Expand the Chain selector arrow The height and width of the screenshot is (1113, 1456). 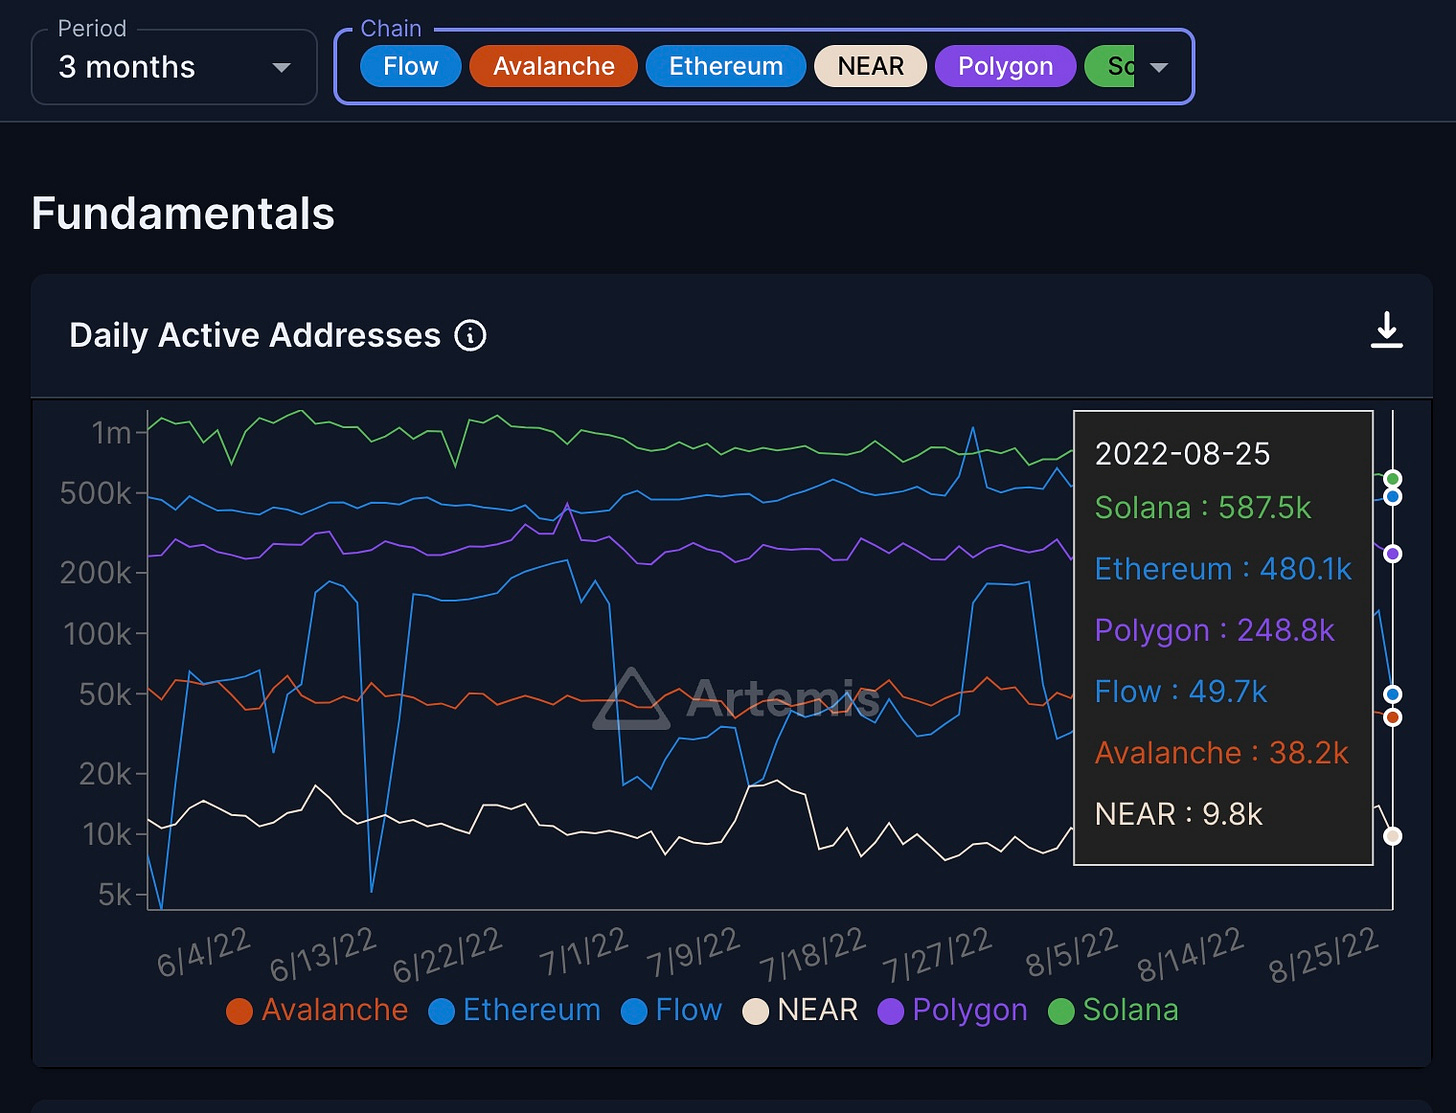tap(1159, 67)
